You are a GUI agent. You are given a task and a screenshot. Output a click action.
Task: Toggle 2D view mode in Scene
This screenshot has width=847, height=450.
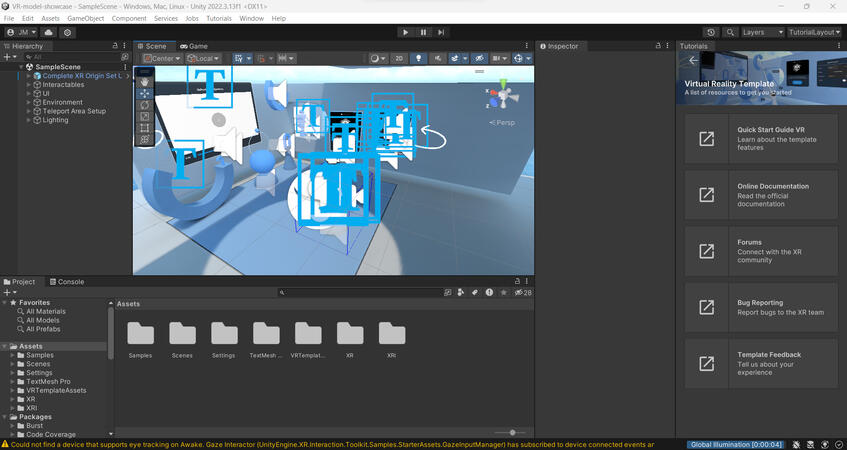pyautogui.click(x=399, y=59)
